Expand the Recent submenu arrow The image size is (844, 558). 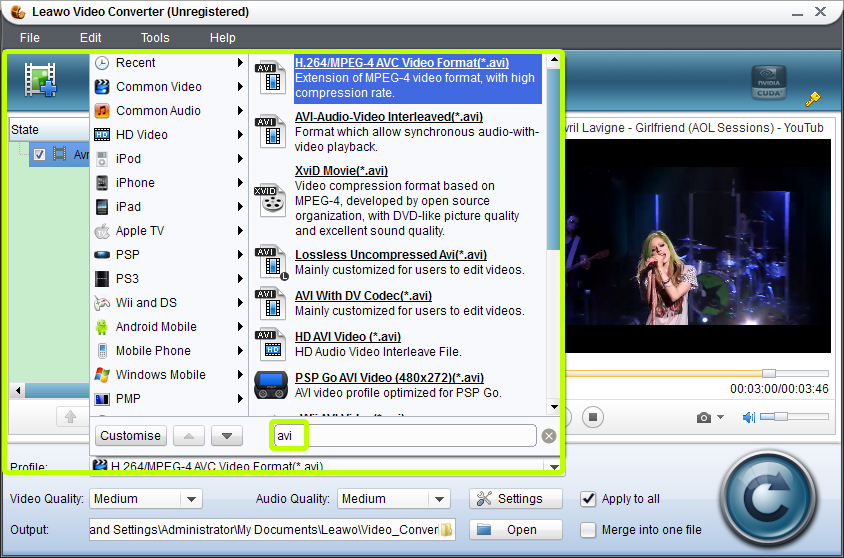click(240, 63)
